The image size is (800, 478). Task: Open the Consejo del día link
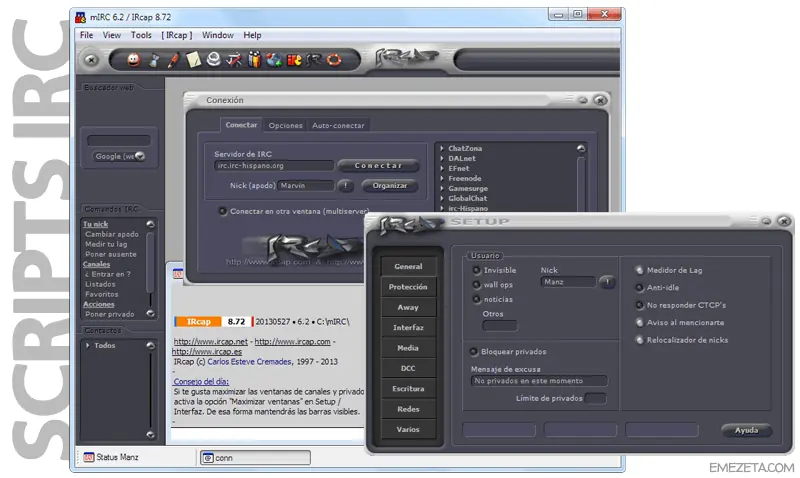[201, 382]
